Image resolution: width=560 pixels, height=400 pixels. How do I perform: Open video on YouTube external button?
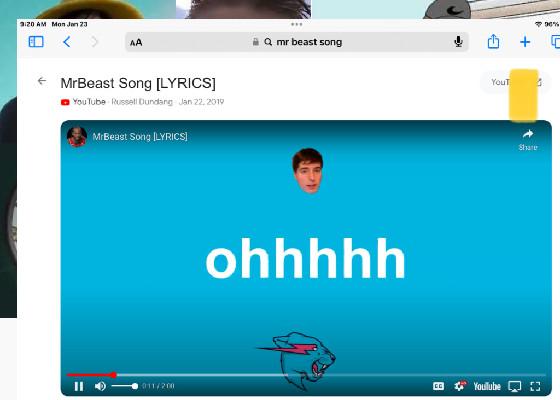pos(516,82)
